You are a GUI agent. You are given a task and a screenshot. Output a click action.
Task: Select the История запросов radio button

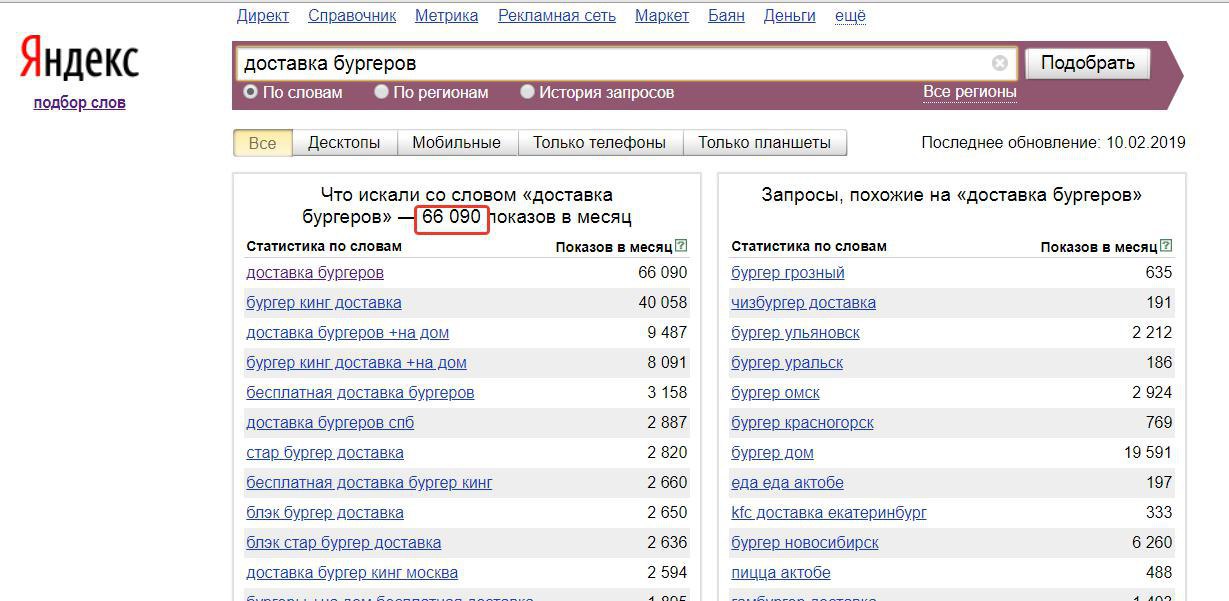527,92
